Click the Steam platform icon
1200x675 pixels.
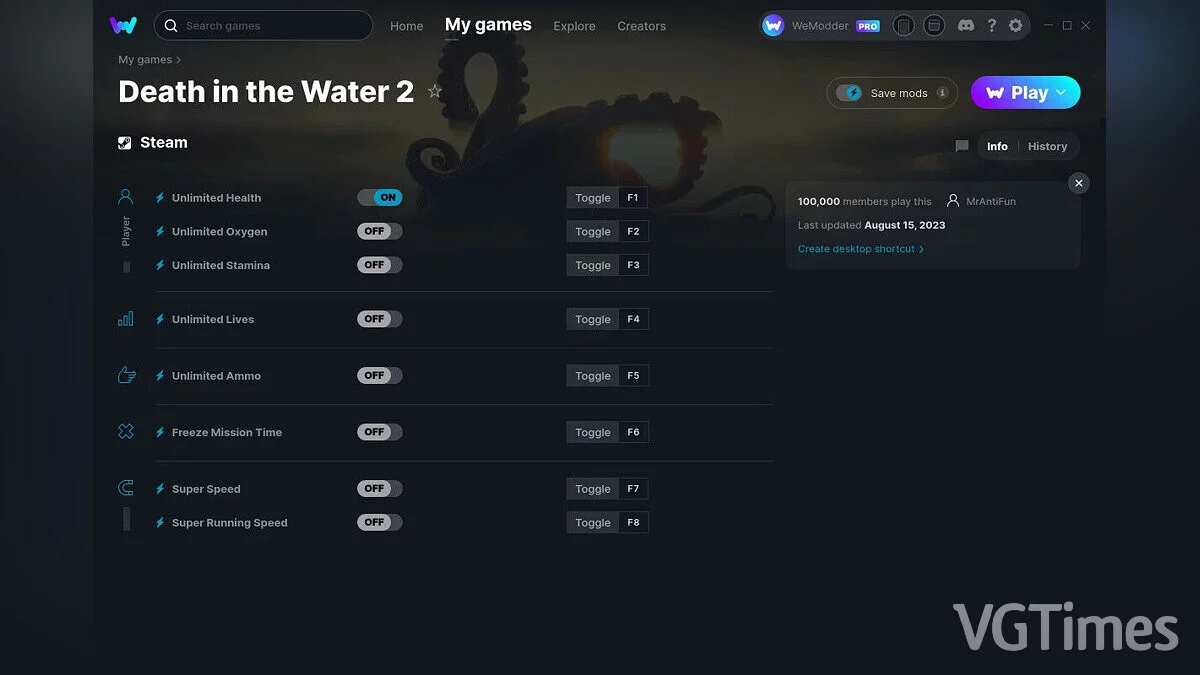(125, 143)
